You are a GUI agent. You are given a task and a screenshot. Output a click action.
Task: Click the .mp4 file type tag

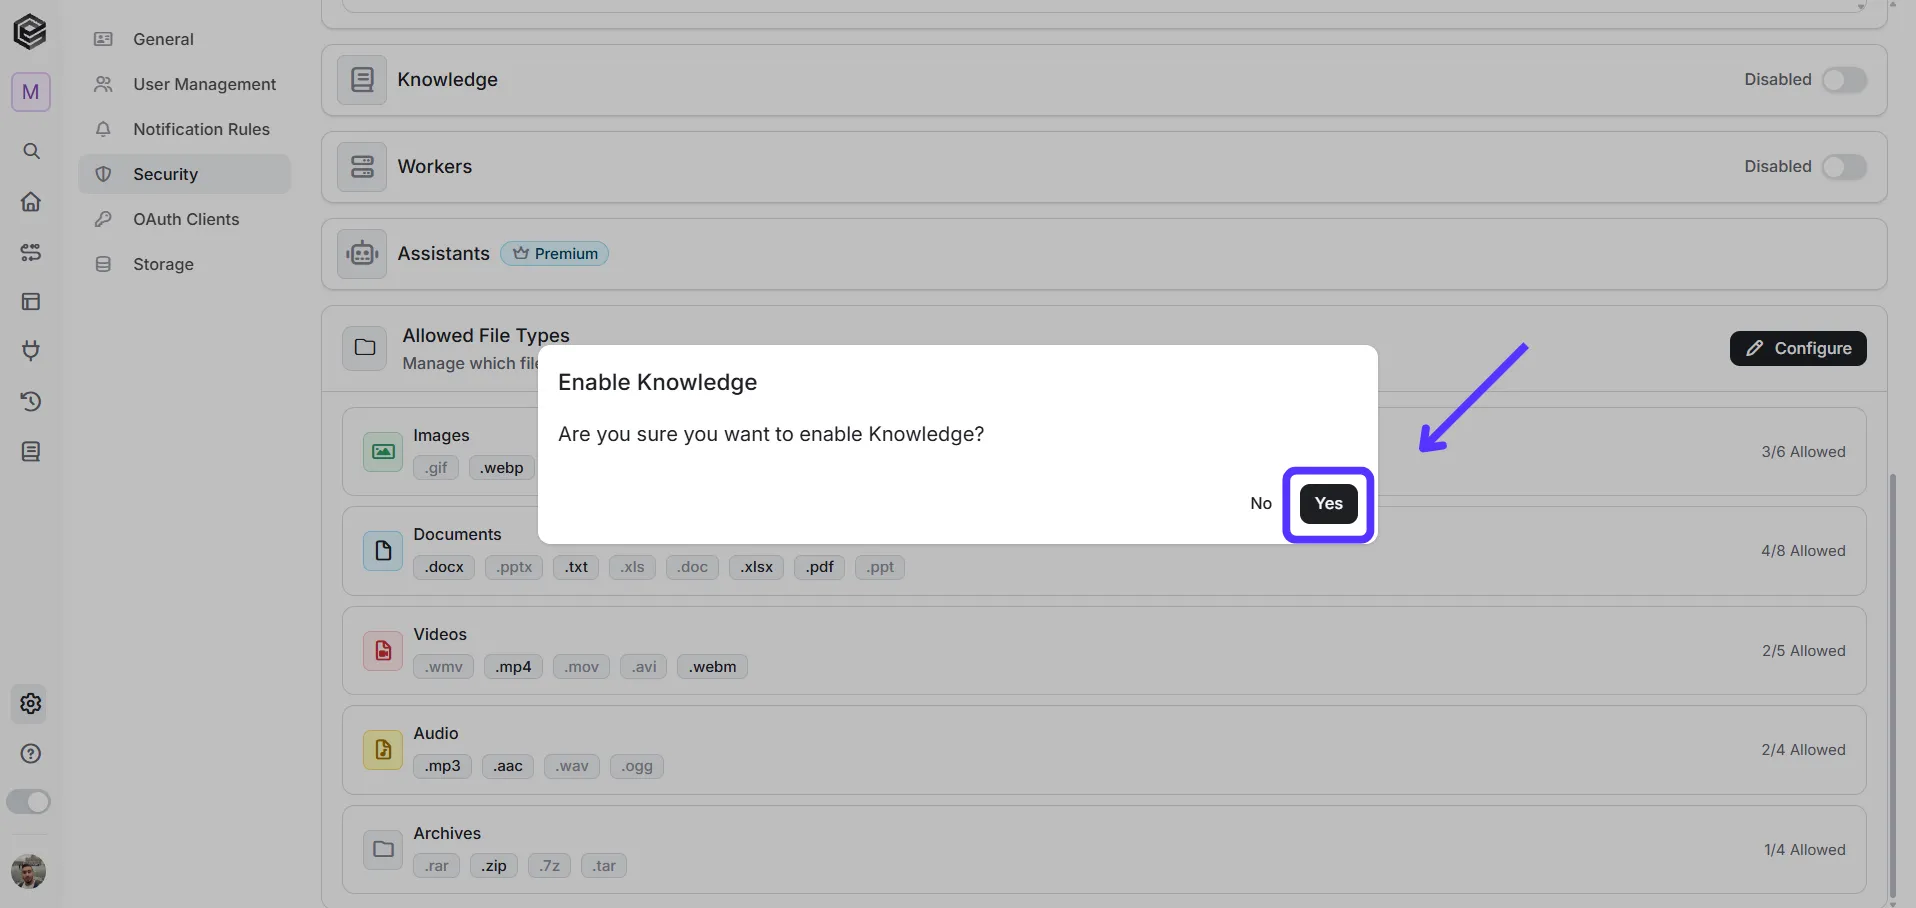tap(514, 667)
